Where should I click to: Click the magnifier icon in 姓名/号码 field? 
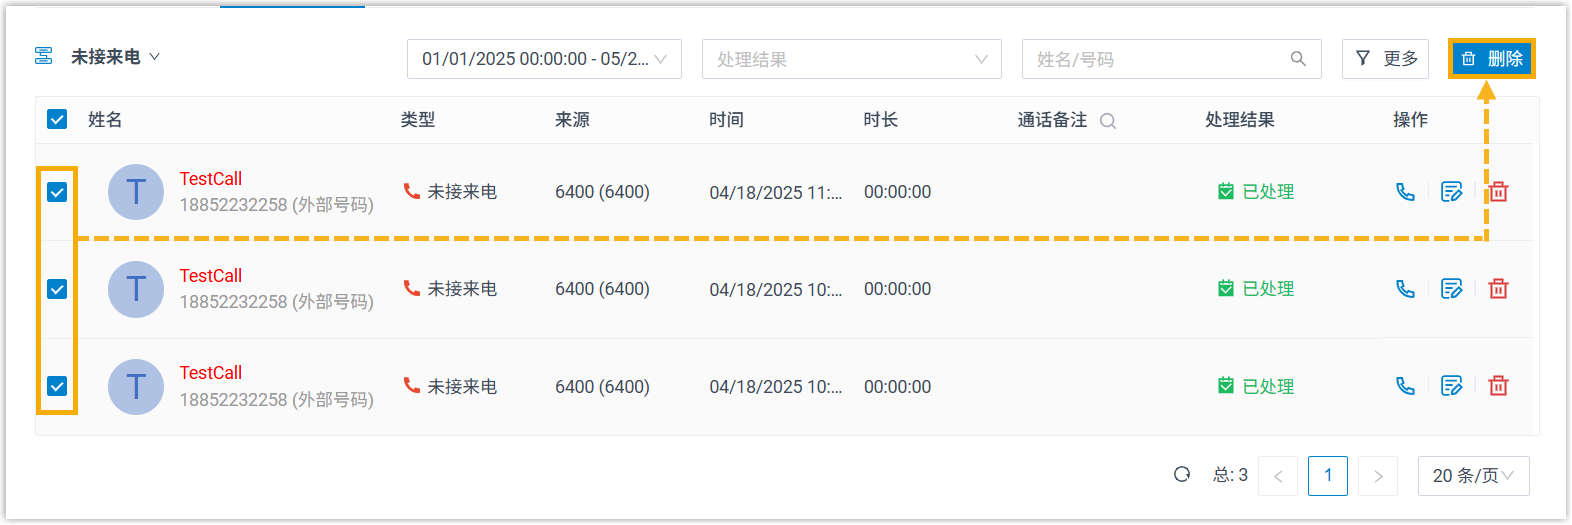(1298, 59)
